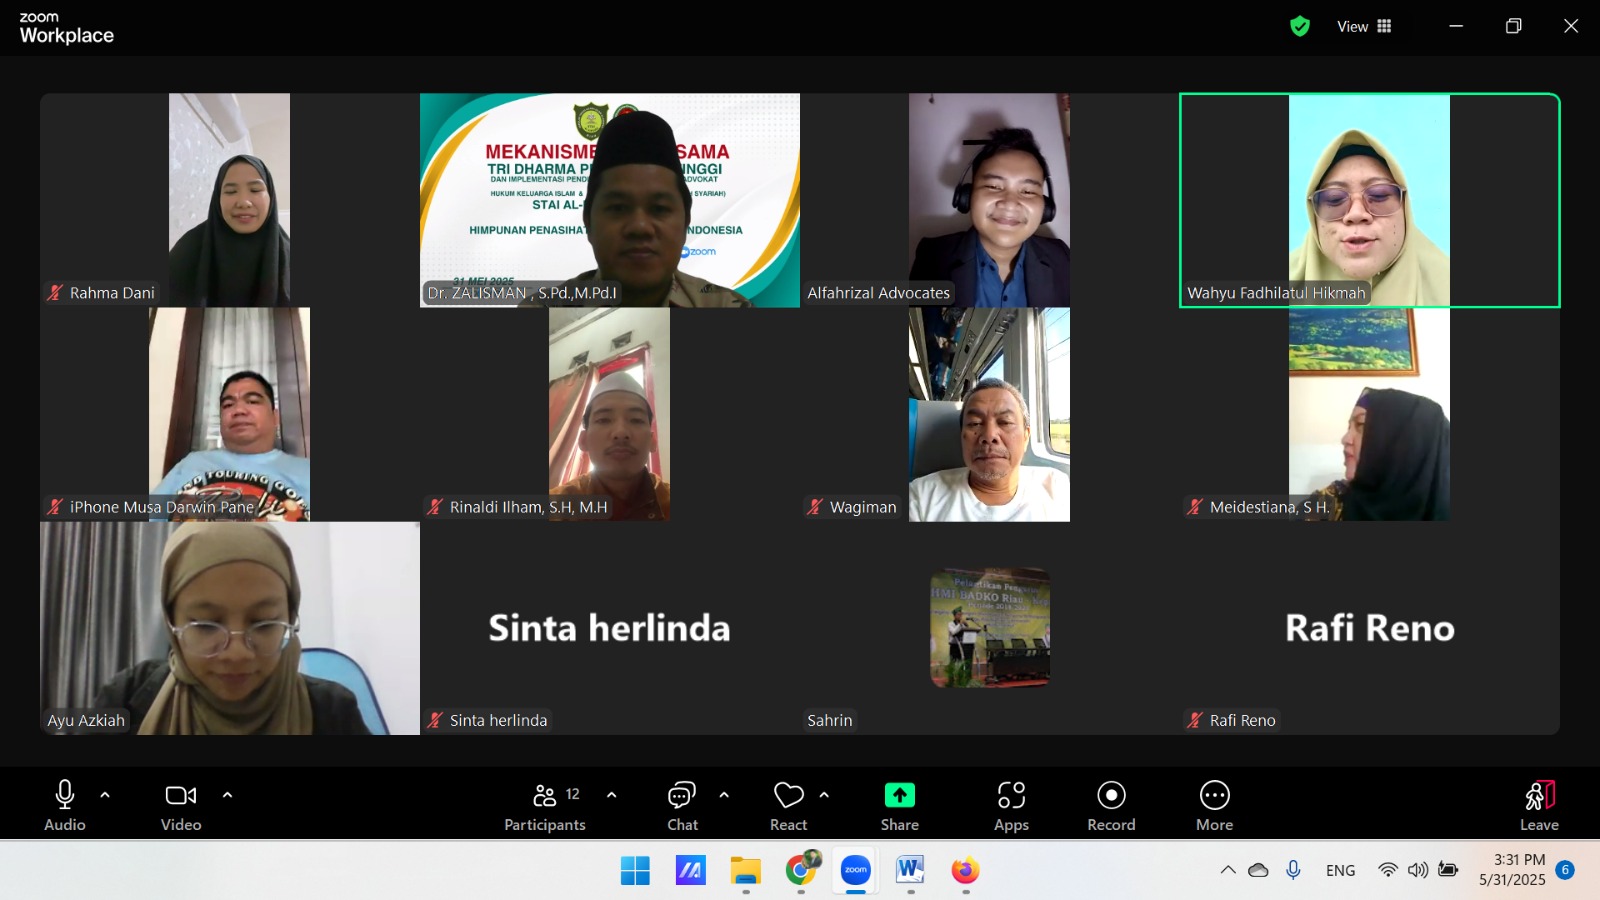Toggle the taskbar microphone tray icon
This screenshot has width=1600, height=900.
pos(1293,870)
